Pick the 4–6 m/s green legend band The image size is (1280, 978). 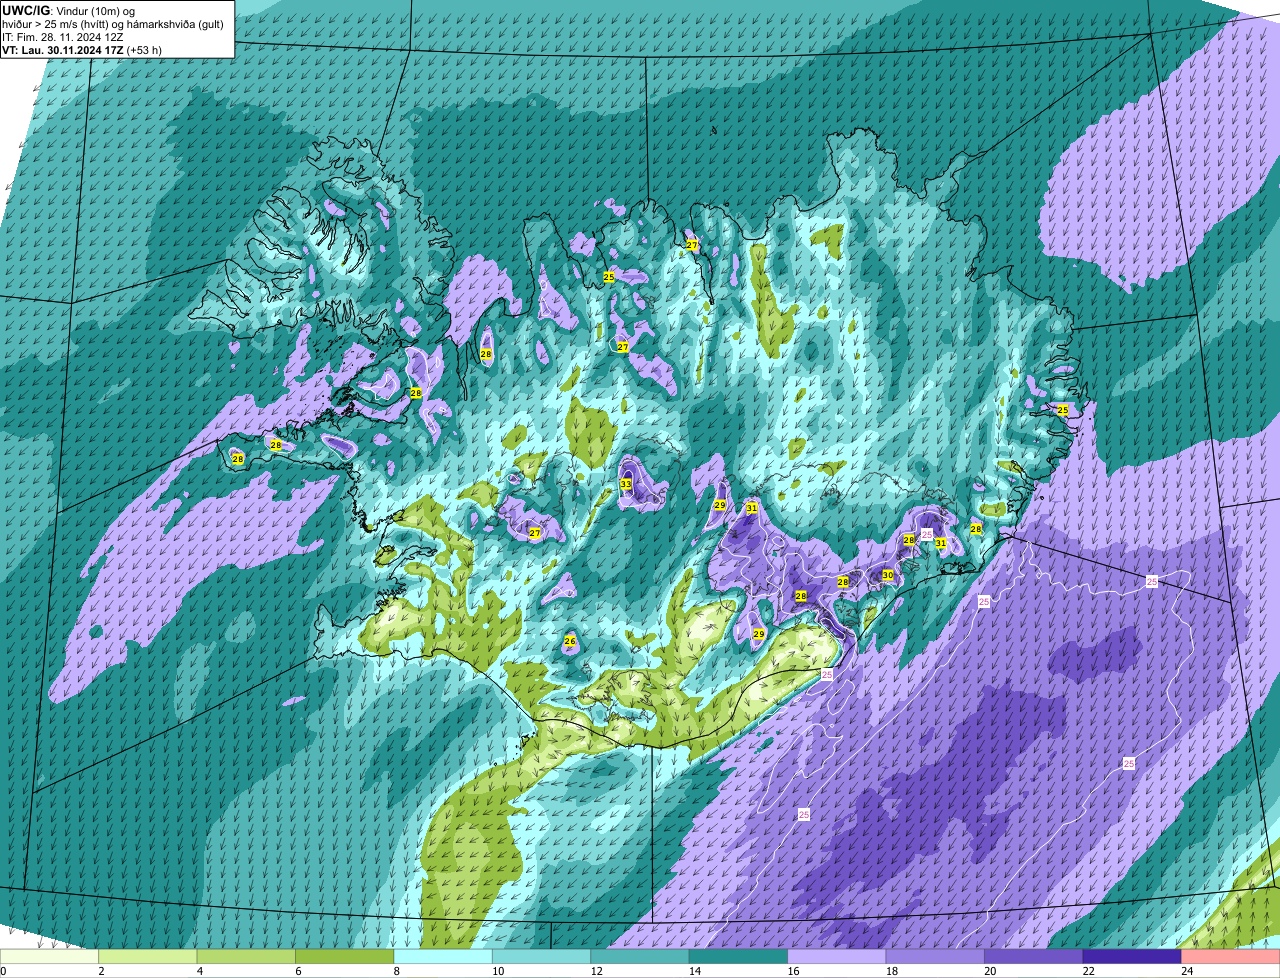coord(246,956)
